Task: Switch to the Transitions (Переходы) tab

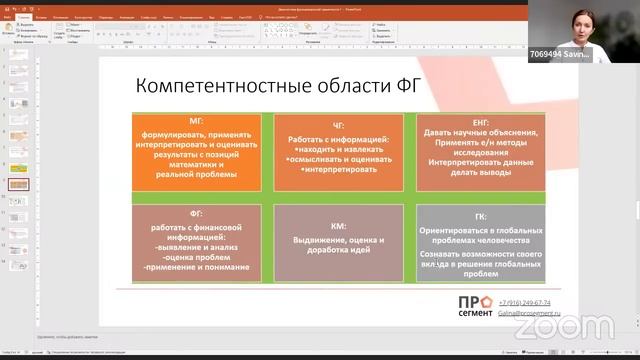Action: 106,17
